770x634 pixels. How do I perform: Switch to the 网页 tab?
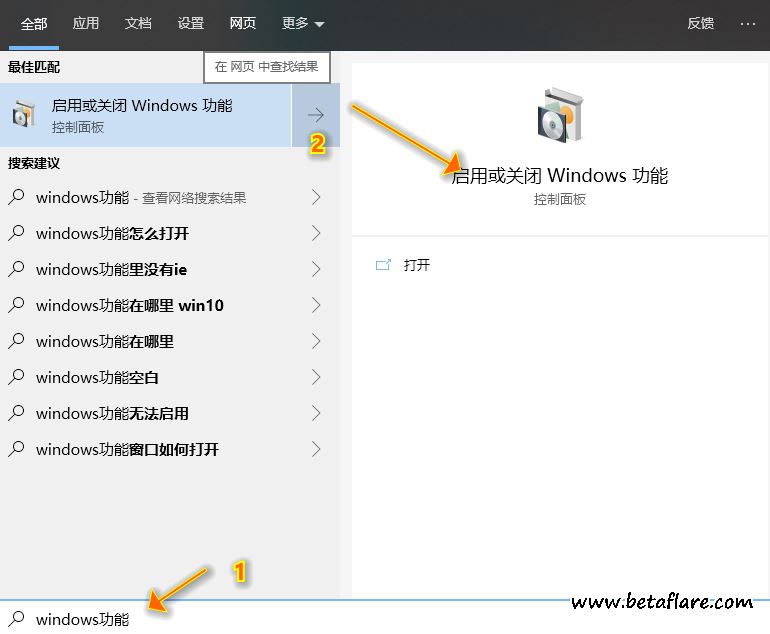coord(243,23)
